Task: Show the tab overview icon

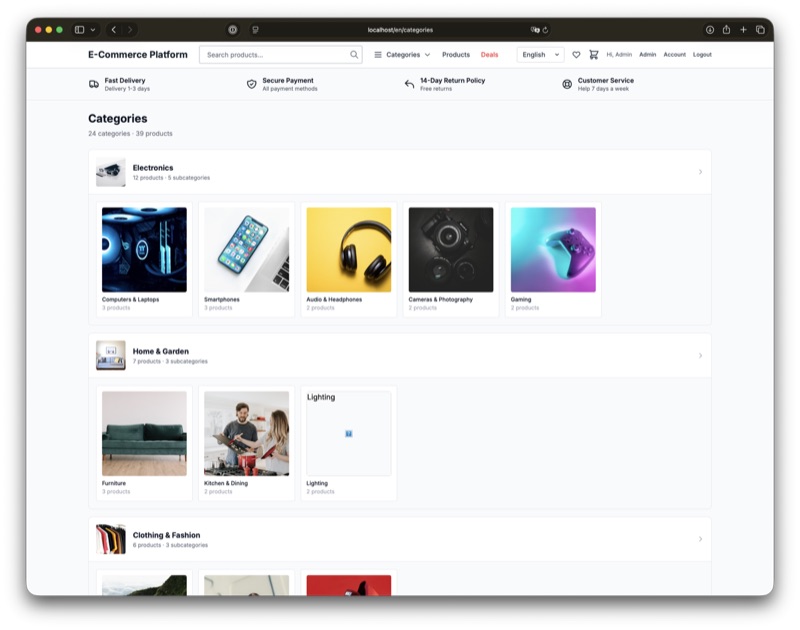Action: point(760,30)
